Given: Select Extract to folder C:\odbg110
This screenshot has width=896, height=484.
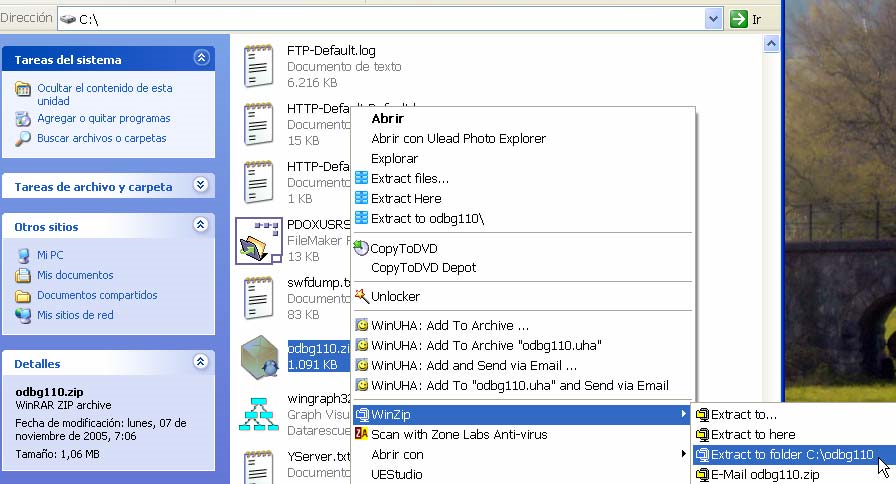Looking at the screenshot, I should click(x=792, y=454).
